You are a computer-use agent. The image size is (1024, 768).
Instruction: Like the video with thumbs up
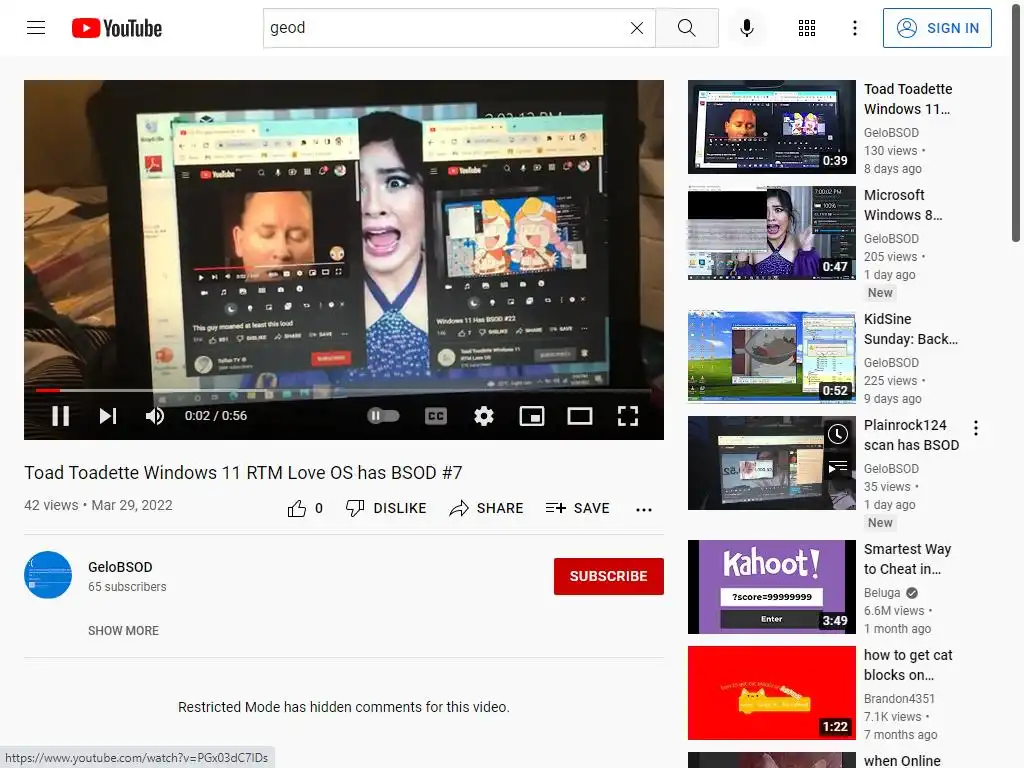[x=296, y=508]
